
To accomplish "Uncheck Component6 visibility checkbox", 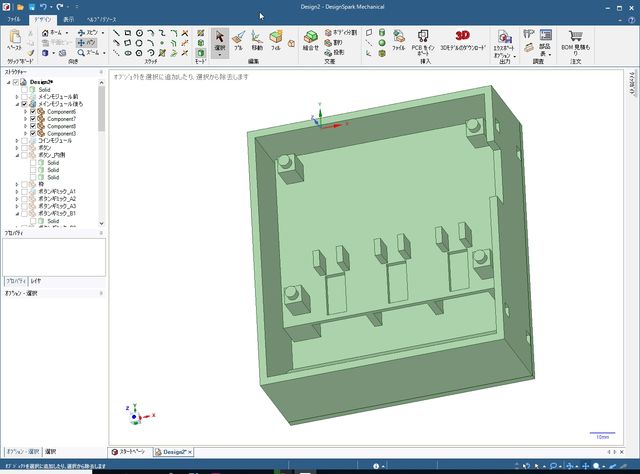I will pos(33,111).
